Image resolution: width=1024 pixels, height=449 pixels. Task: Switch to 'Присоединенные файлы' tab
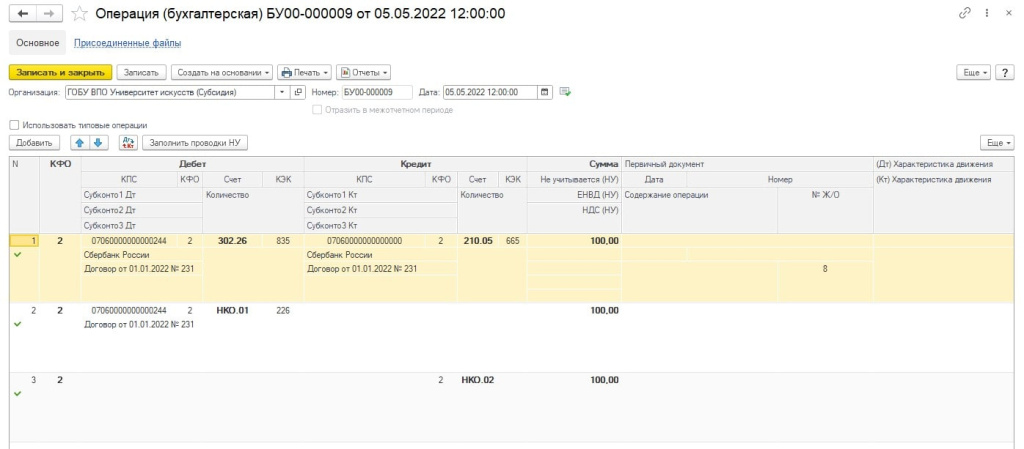tap(128, 43)
